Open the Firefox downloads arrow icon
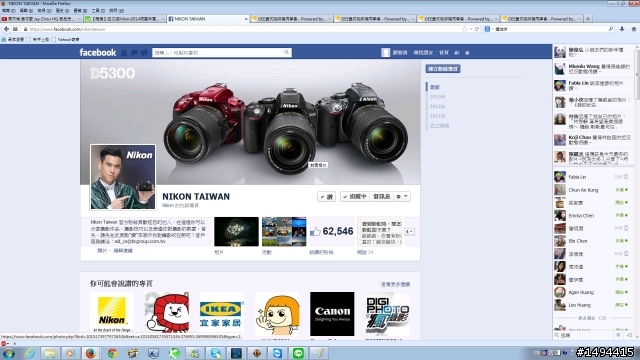Viewport: 640px width, 360px height. (x=622, y=29)
